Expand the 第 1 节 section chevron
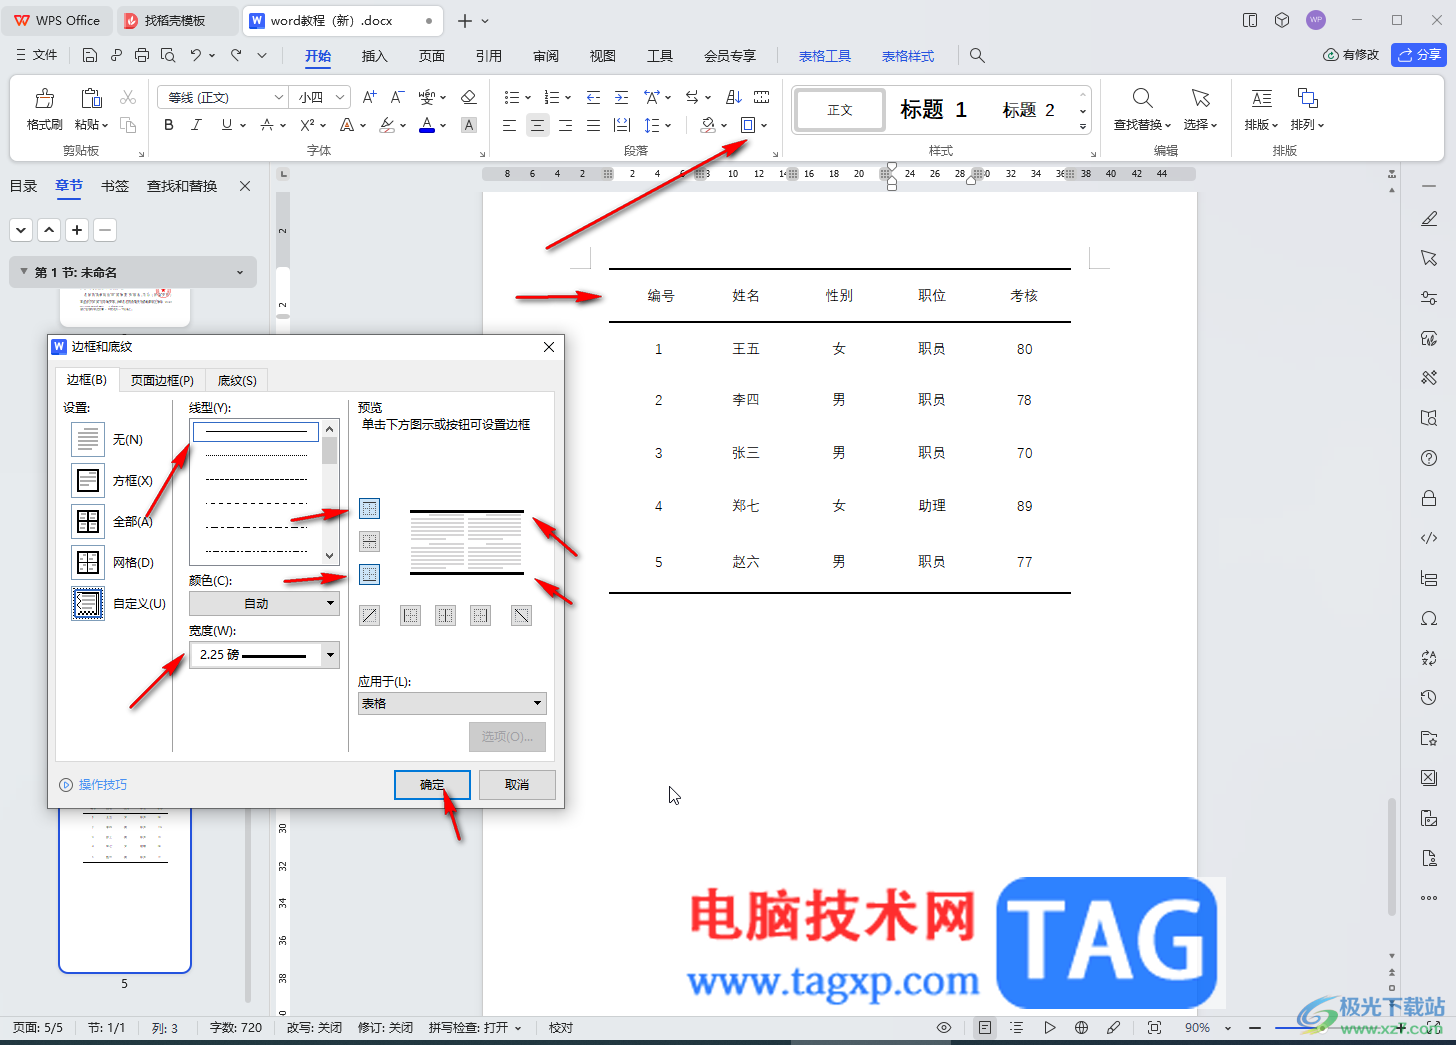The width and height of the screenshot is (1456, 1045). pos(240,272)
